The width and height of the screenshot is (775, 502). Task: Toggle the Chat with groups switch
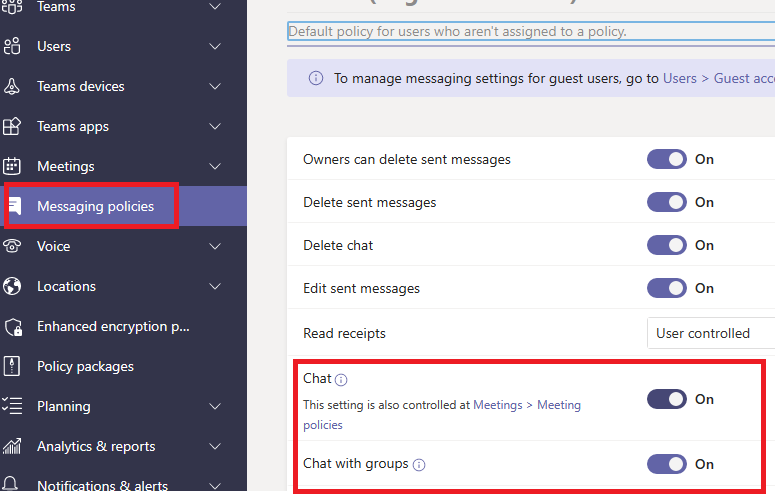coord(667,464)
